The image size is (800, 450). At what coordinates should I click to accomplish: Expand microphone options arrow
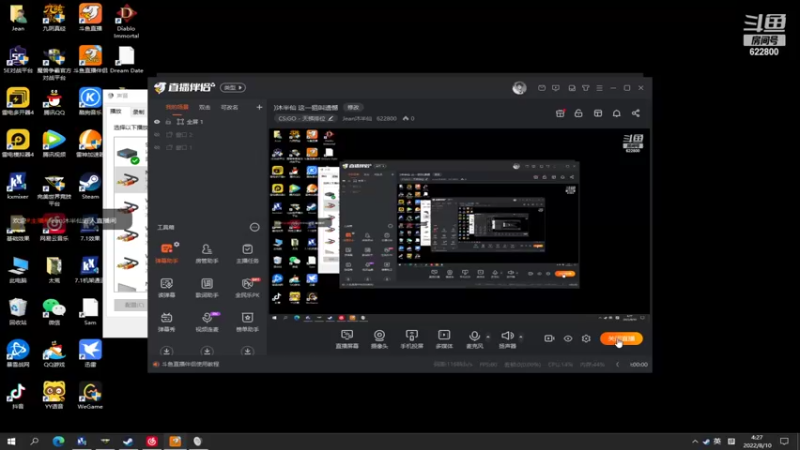click(x=488, y=337)
